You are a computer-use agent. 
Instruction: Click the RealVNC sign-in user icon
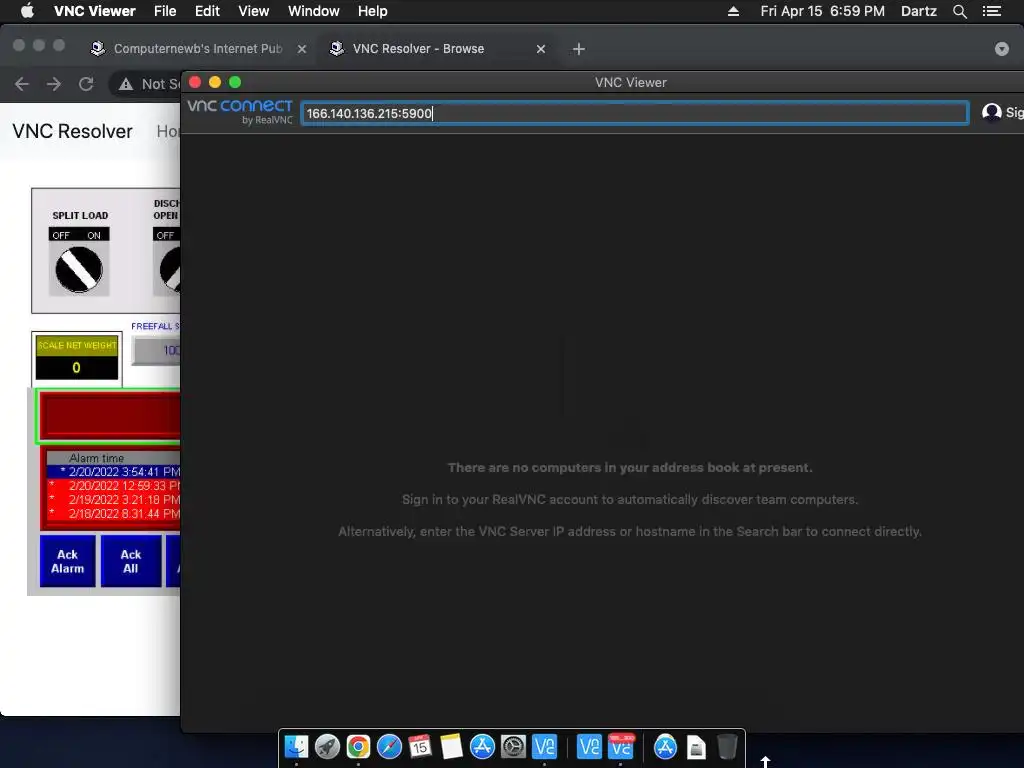coord(991,112)
